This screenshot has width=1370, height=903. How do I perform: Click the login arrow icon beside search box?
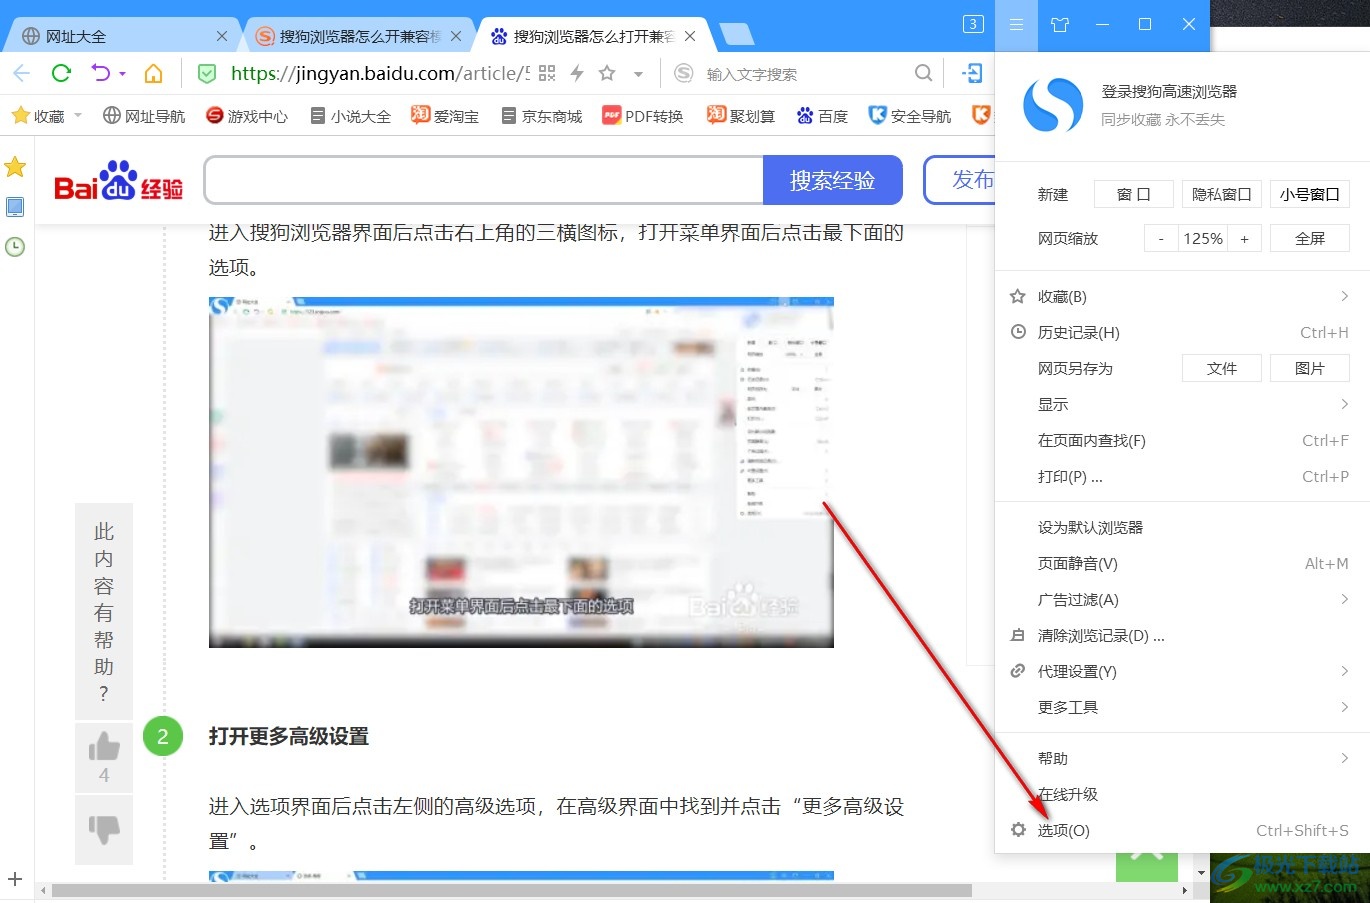972,73
